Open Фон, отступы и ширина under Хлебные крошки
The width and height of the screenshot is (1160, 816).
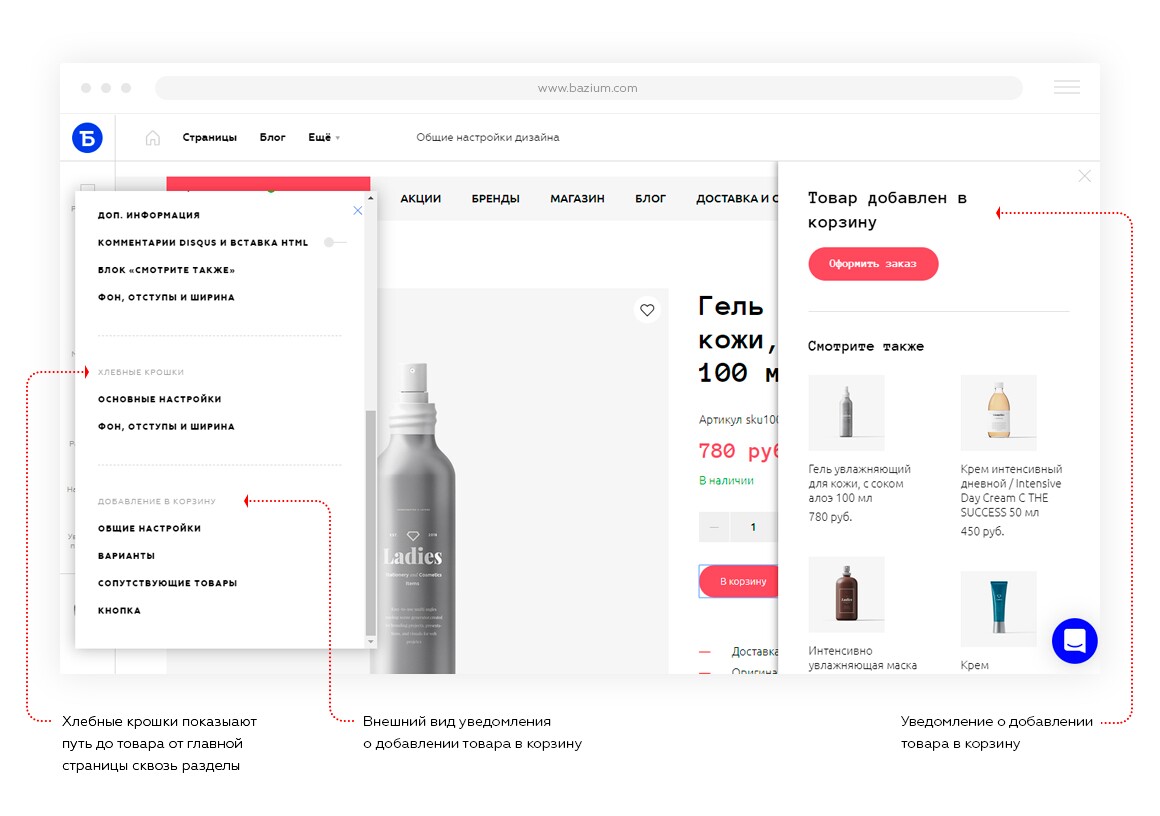click(x=166, y=426)
